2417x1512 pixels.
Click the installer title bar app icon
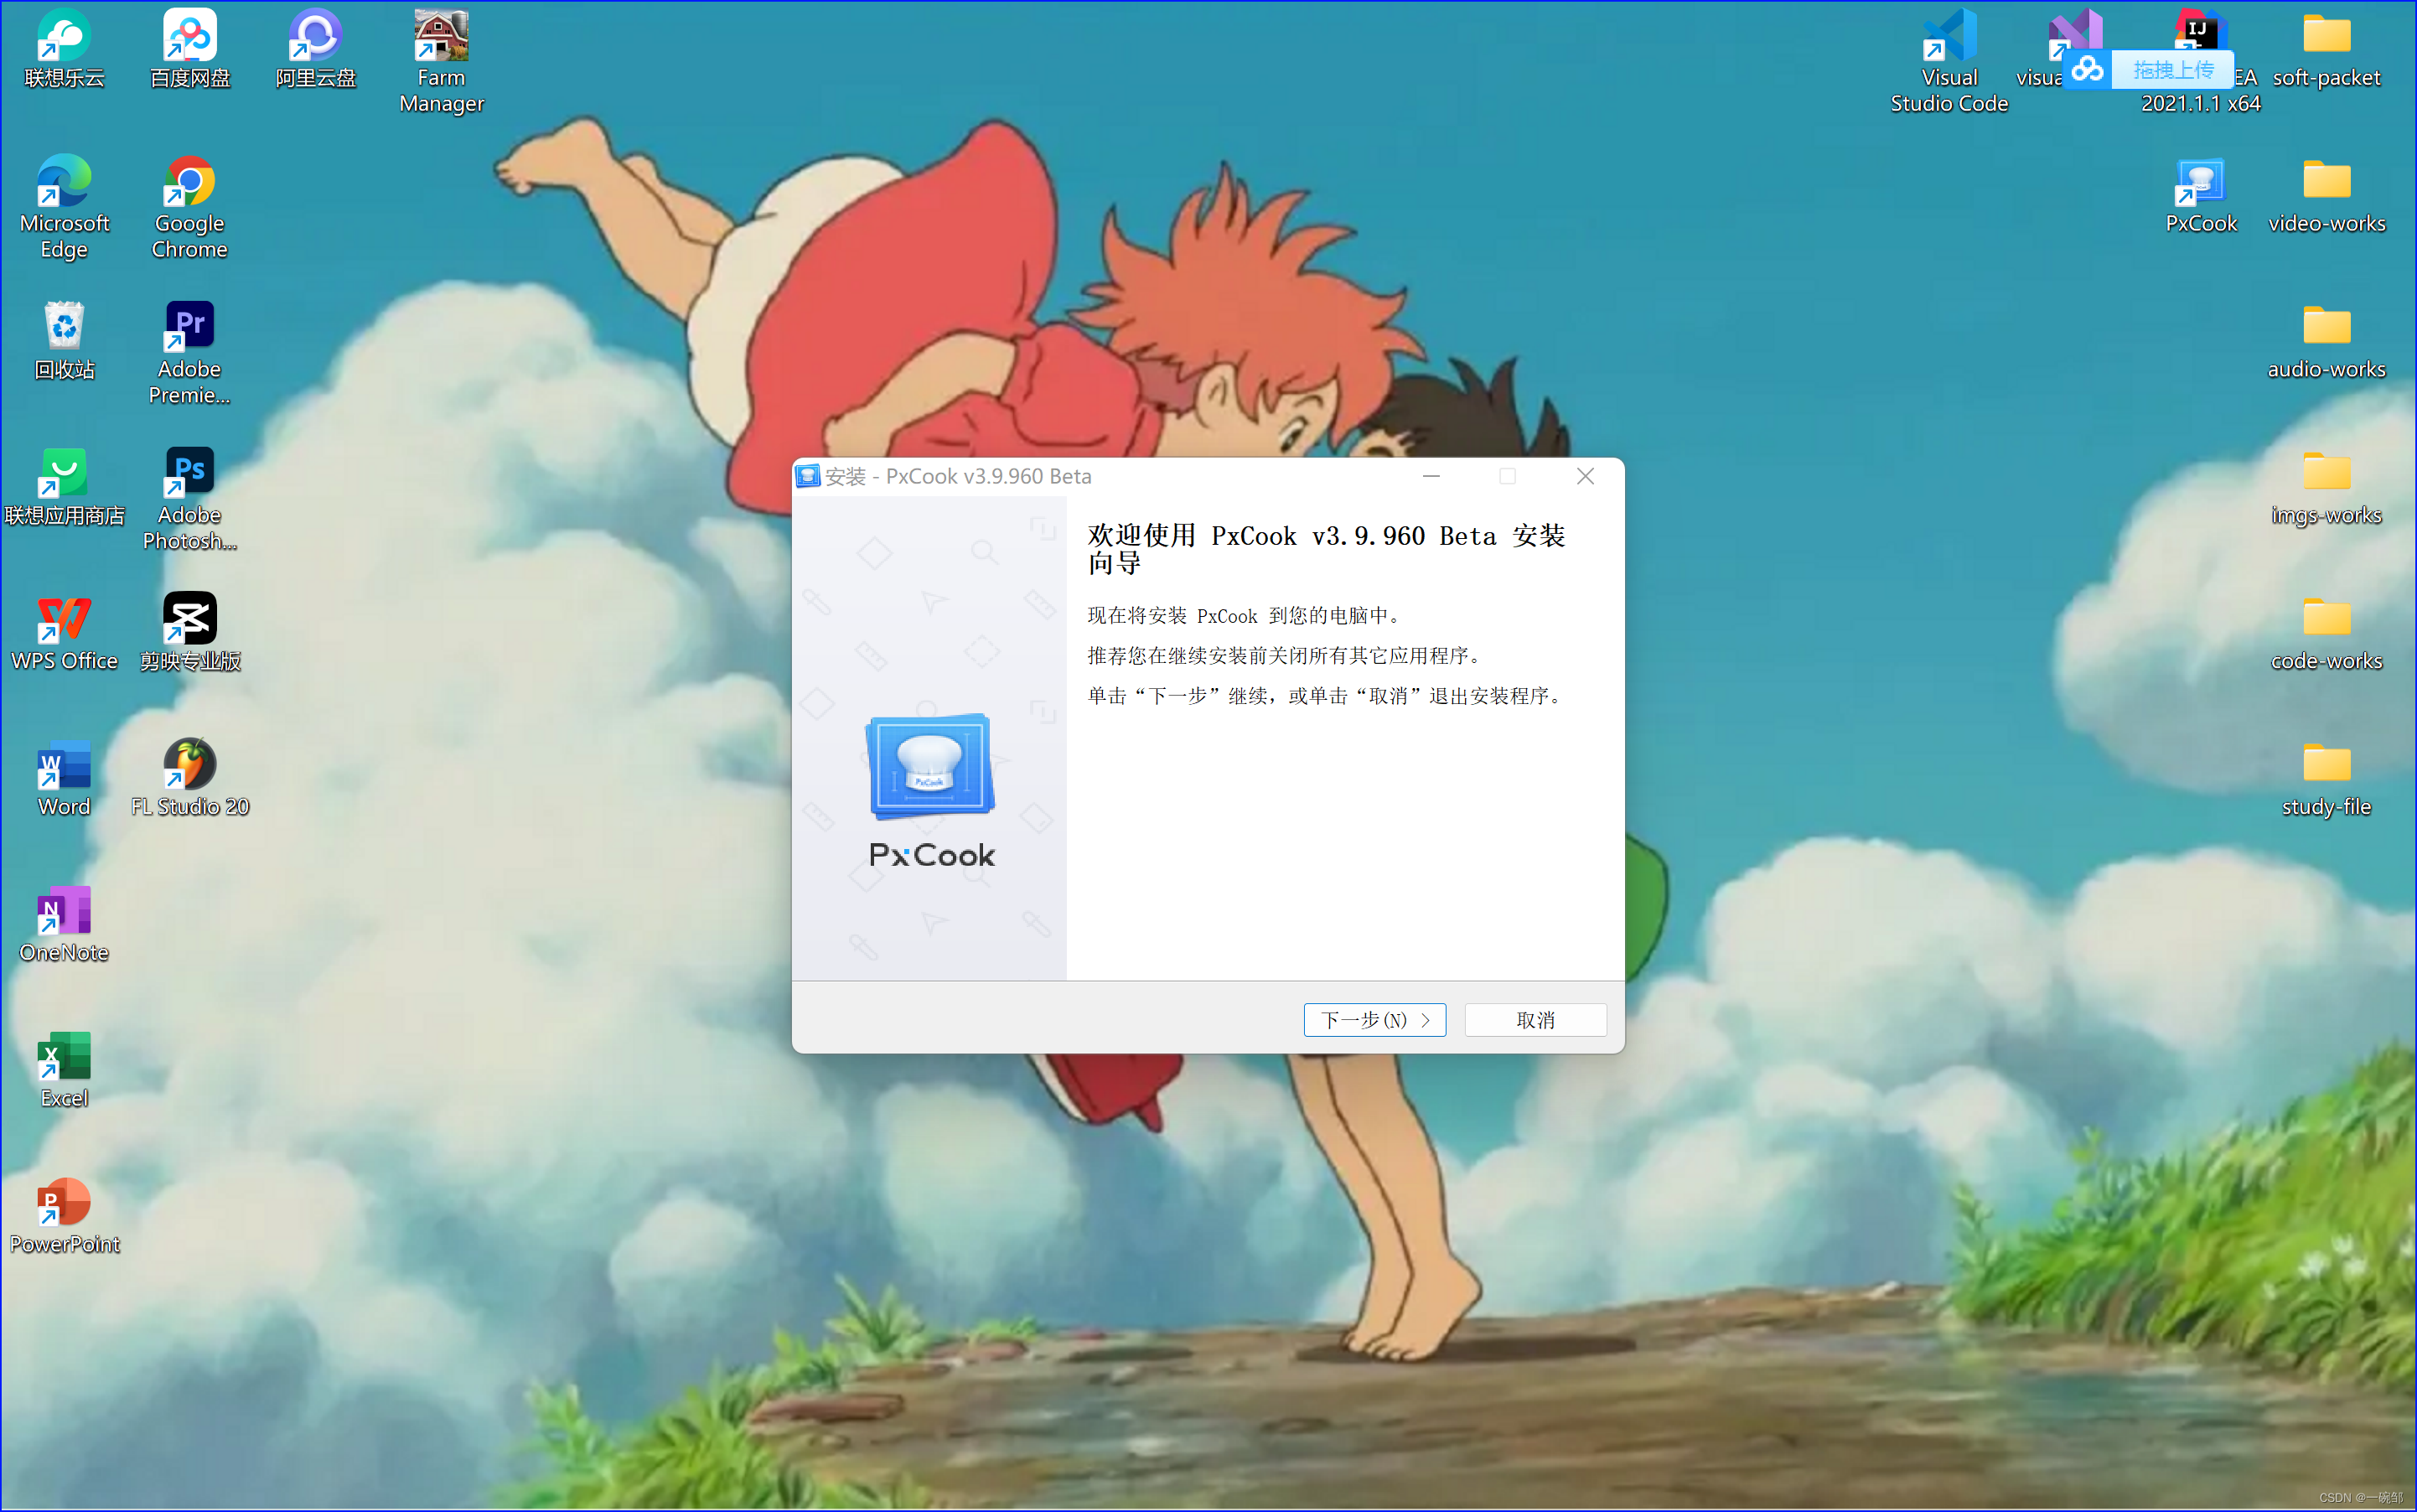pyautogui.click(x=808, y=476)
